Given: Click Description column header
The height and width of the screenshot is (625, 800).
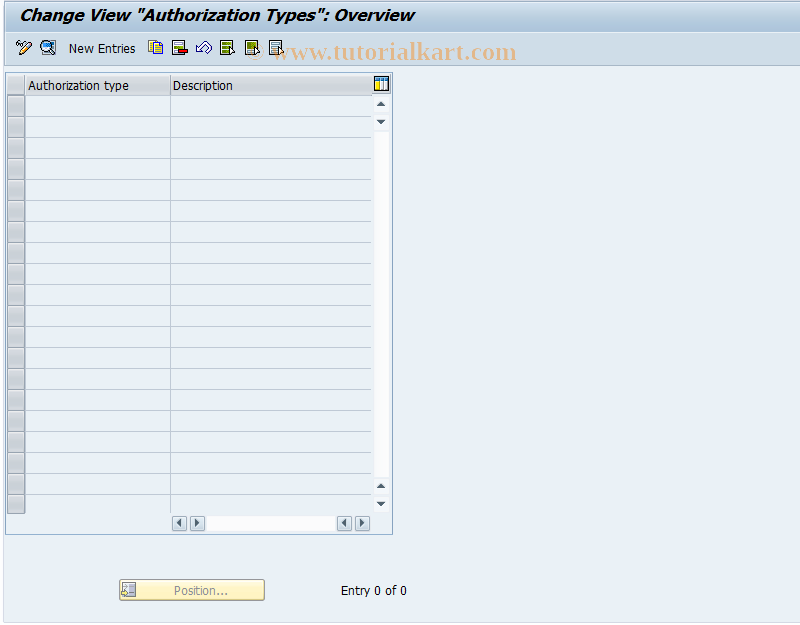Looking at the screenshot, I should [x=271, y=86].
